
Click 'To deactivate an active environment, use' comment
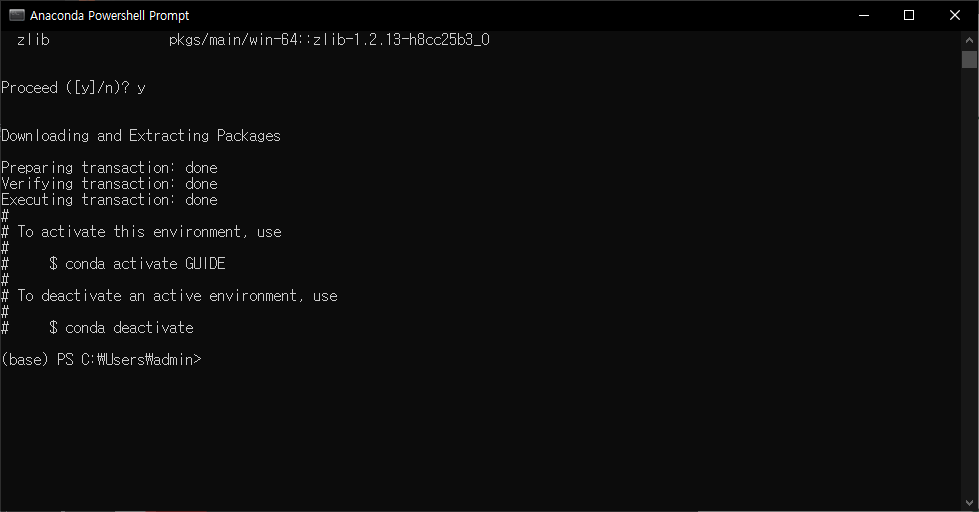click(177, 296)
